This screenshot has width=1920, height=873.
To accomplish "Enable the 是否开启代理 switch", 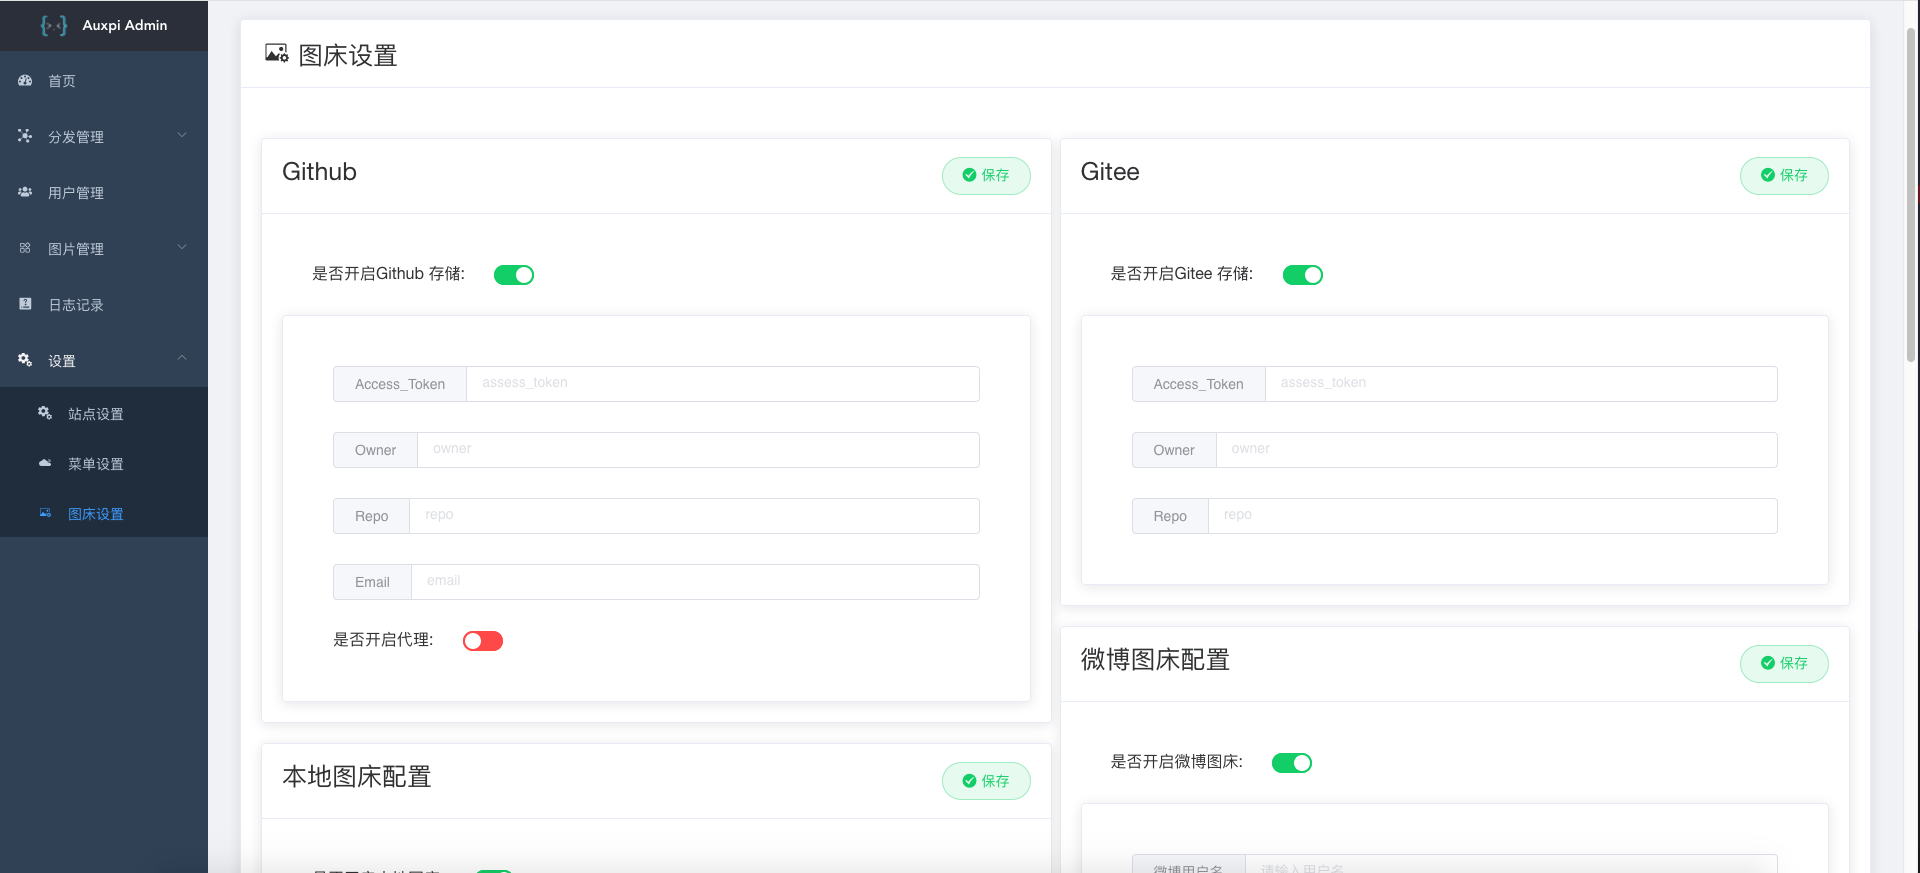I will [483, 641].
